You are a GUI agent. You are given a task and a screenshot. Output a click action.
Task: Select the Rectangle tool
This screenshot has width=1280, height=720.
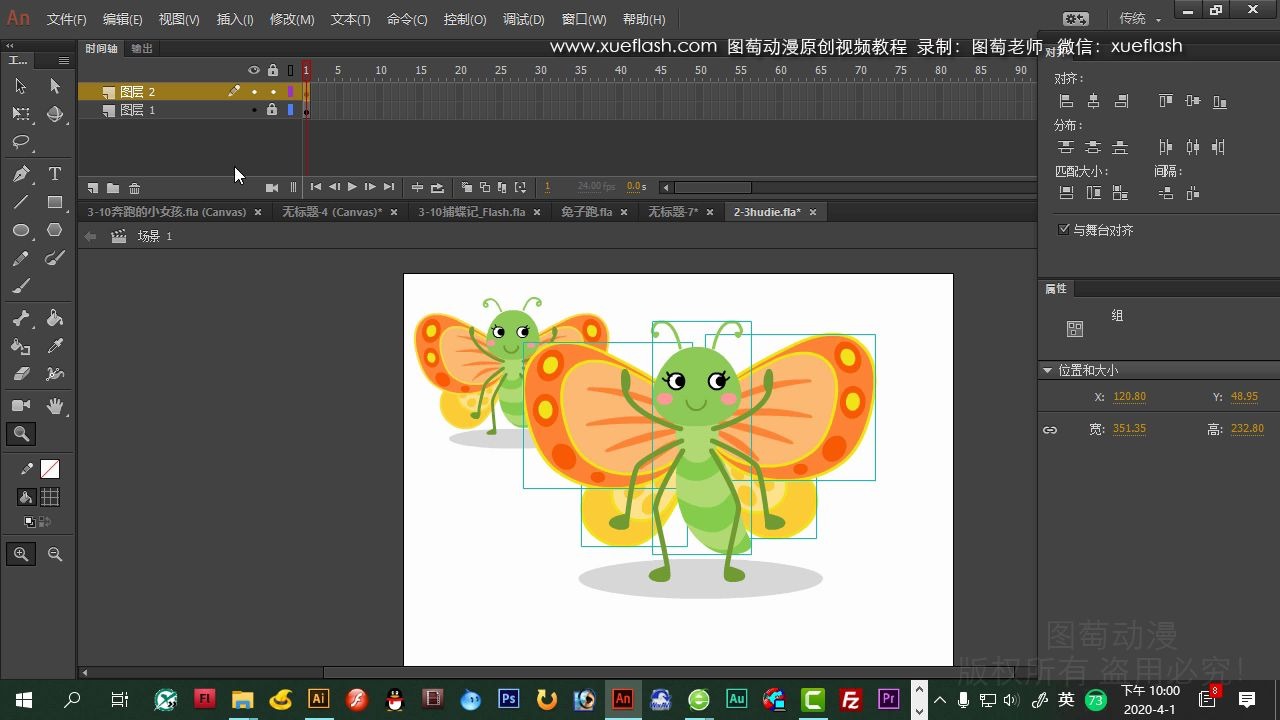coord(55,202)
